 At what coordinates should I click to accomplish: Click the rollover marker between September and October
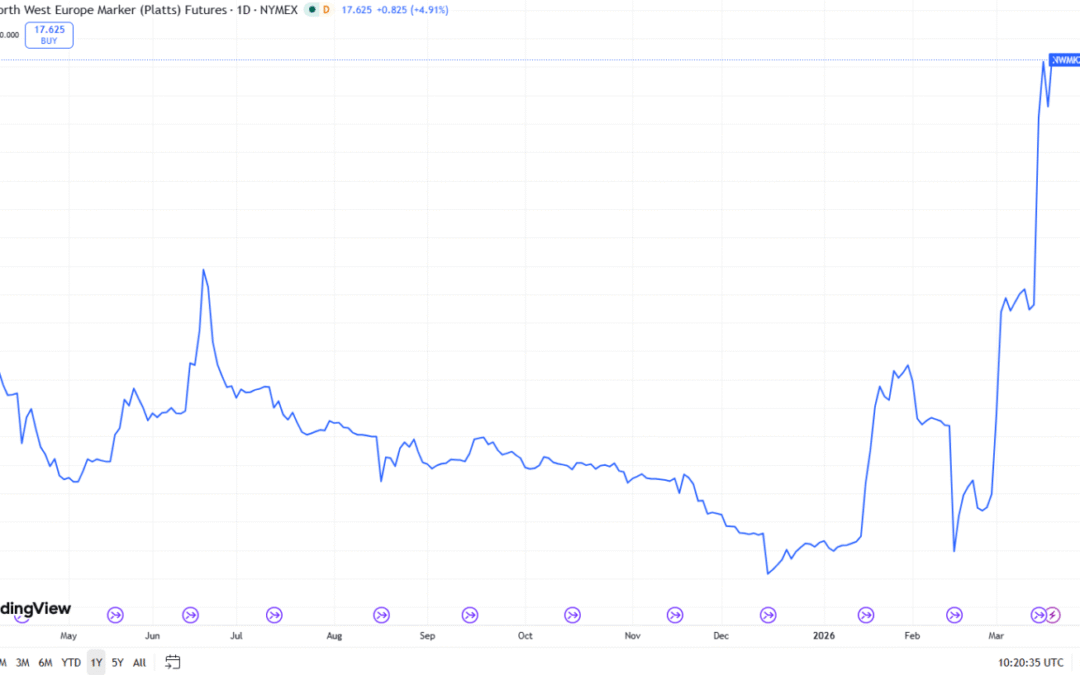pyautogui.click(x=470, y=614)
